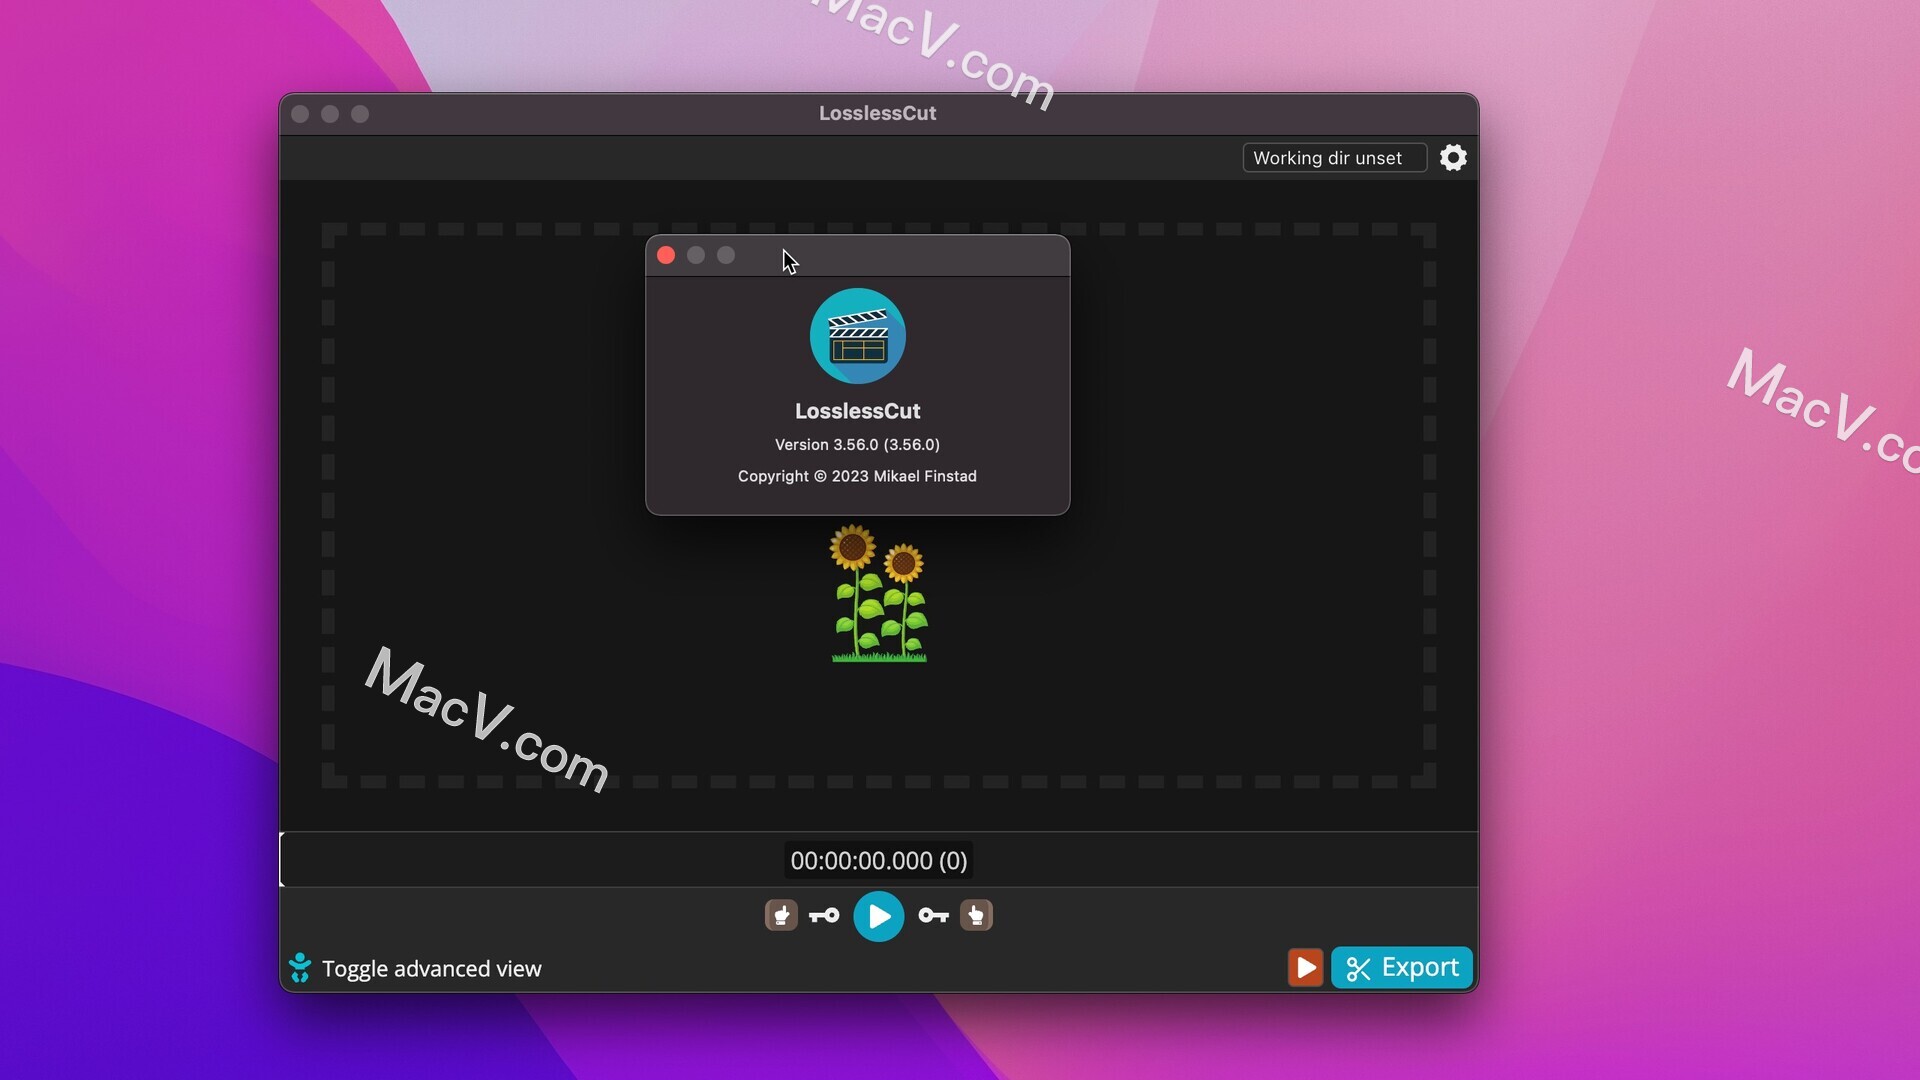Click the LosslessCut clapperboard app icon
1920x1080 pixels.
(858, 336)
